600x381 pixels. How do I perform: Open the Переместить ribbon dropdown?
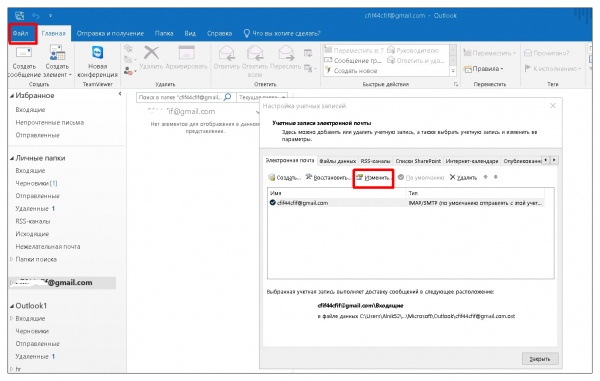pyautogui.click(x=490, y=53)
